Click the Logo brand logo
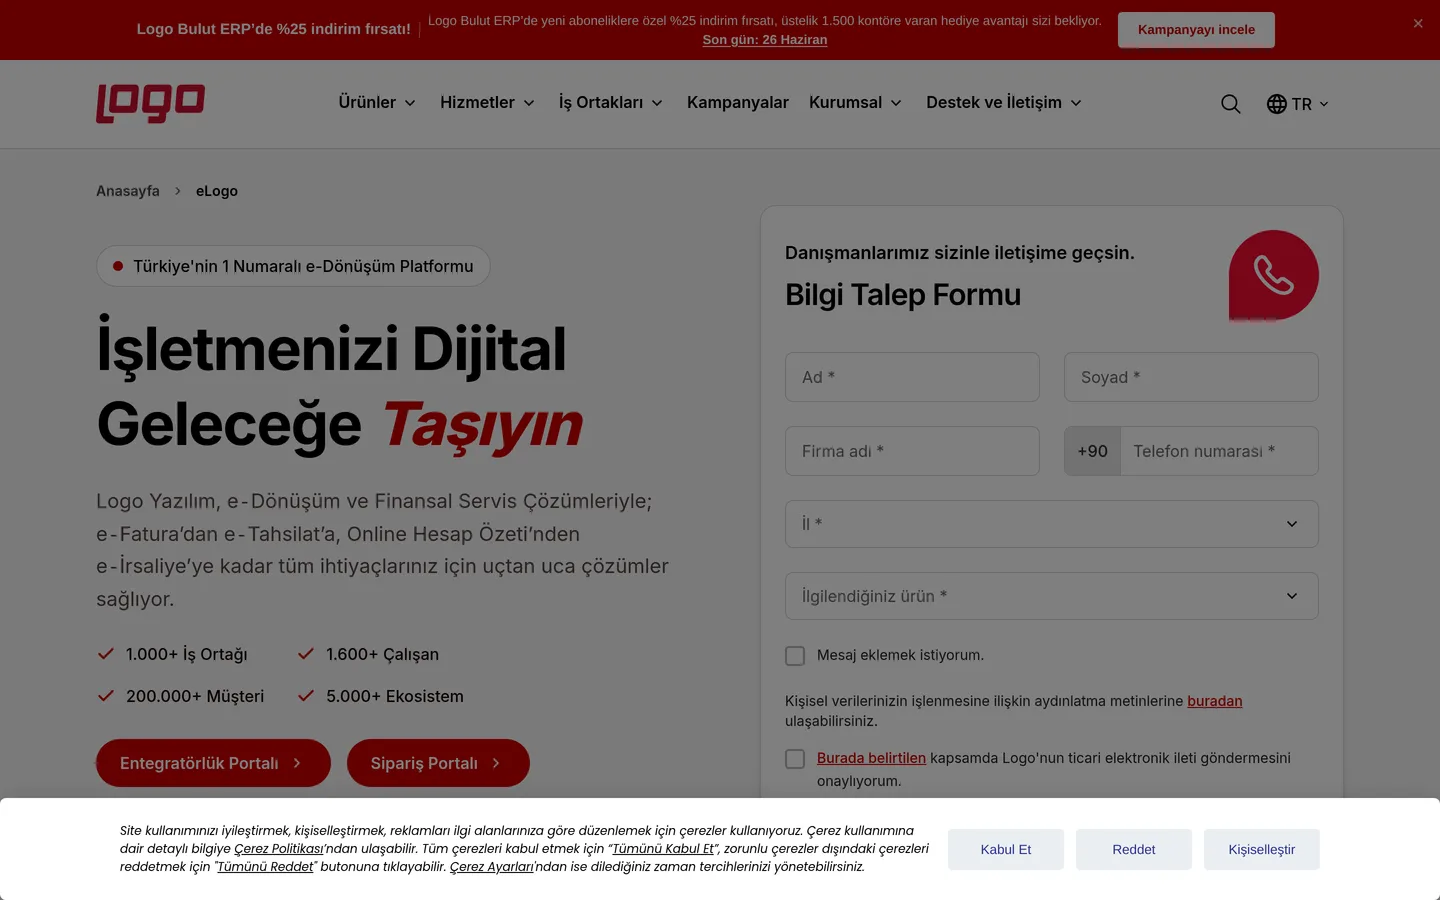Image resolution: width=1440 pixels, height=900 pixels. pyautogui.click(x=150, y=103)
